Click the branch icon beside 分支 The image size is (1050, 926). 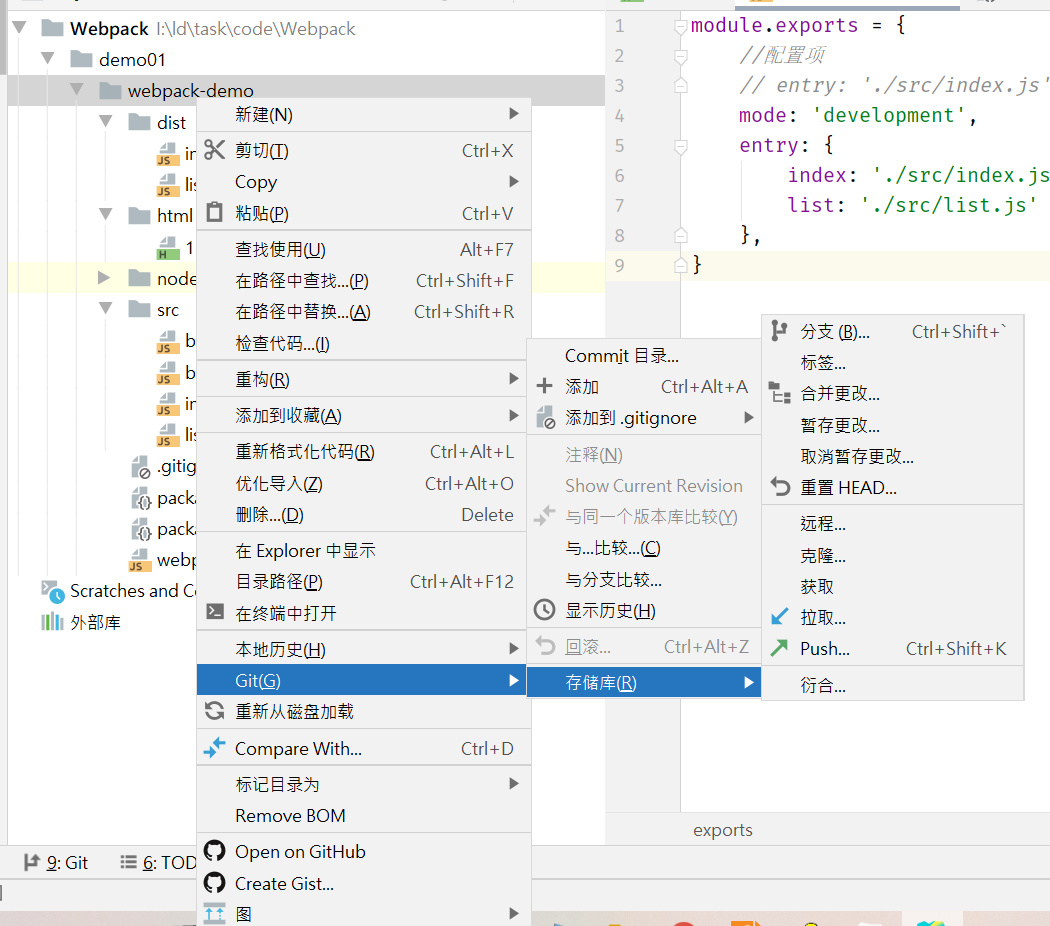(779, 331)
